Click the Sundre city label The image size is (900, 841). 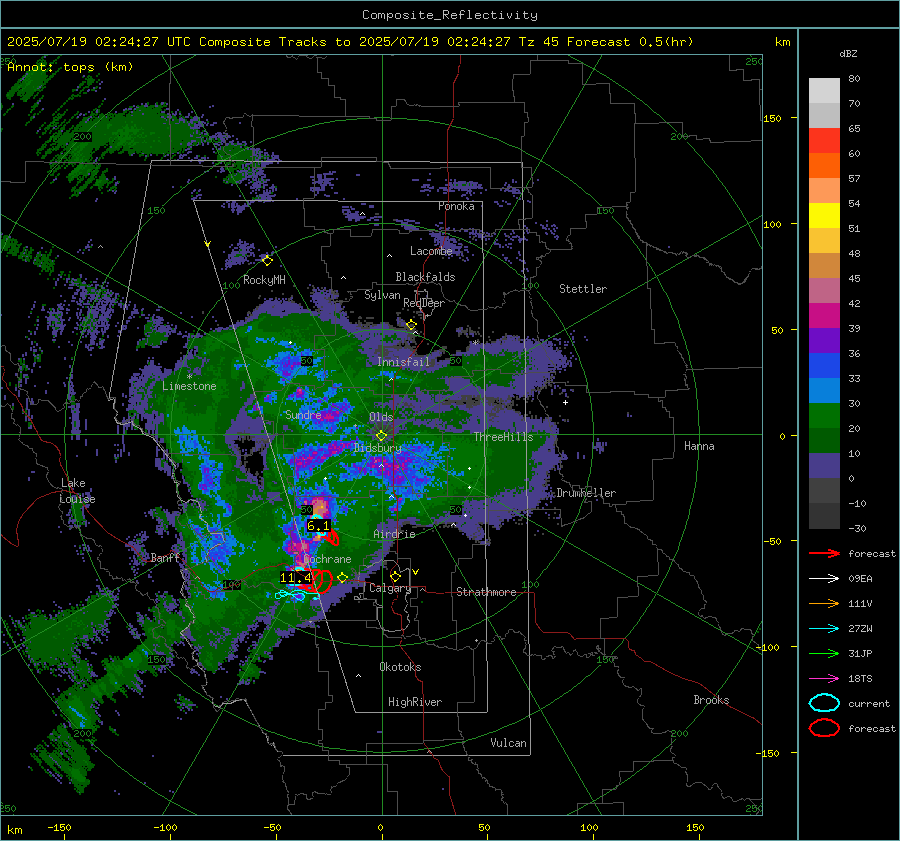tap(303, 415)
